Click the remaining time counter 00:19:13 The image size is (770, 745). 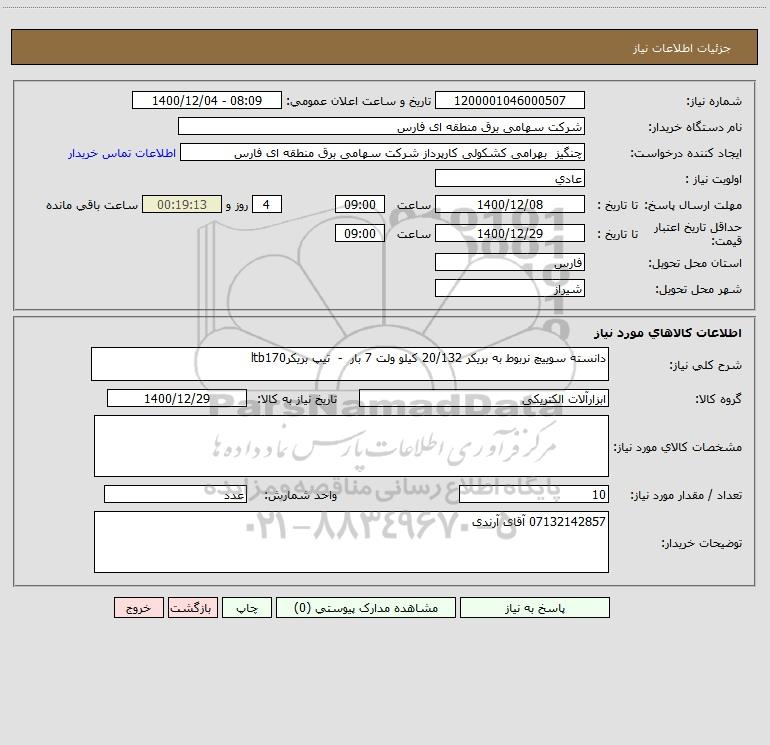click(182, 204)
